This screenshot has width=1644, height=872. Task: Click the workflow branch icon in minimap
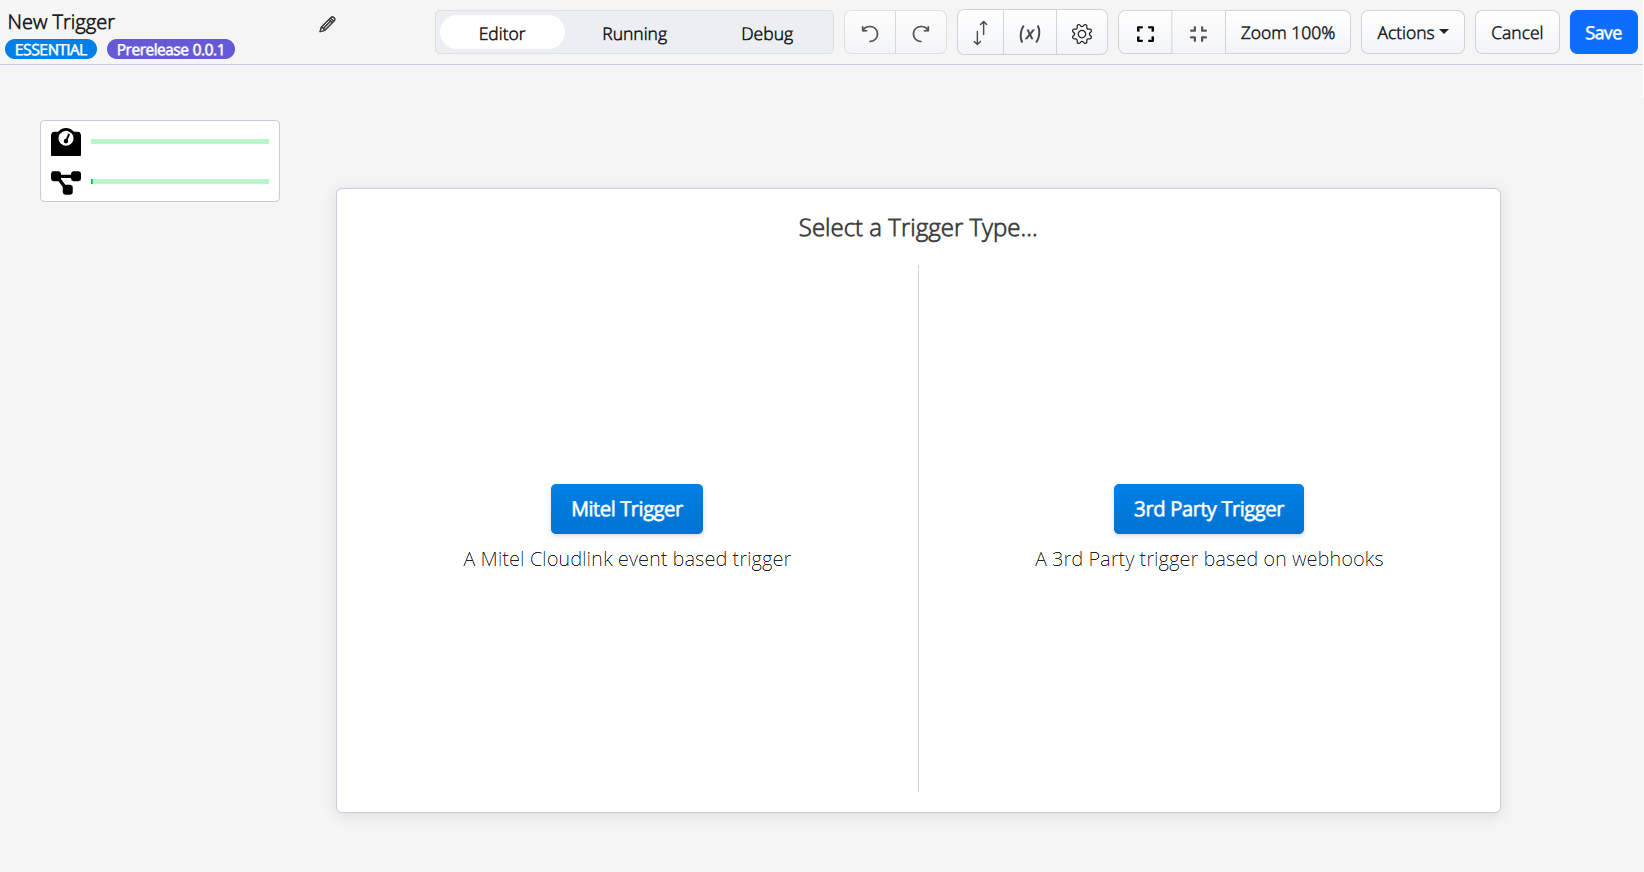(66, 182)
